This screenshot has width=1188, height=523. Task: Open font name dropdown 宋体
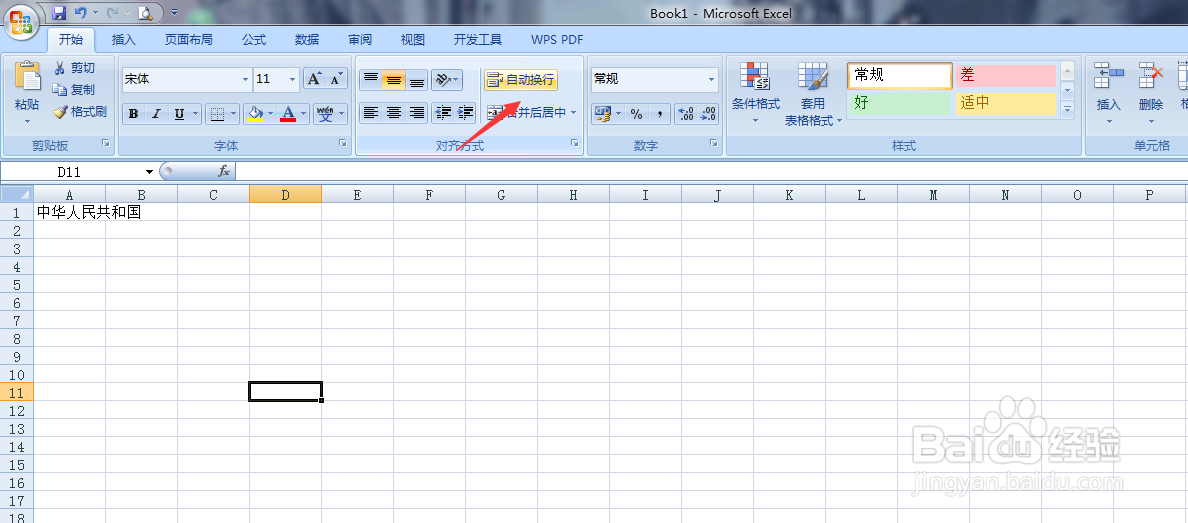pyautogui.click(x=245, y=79)
